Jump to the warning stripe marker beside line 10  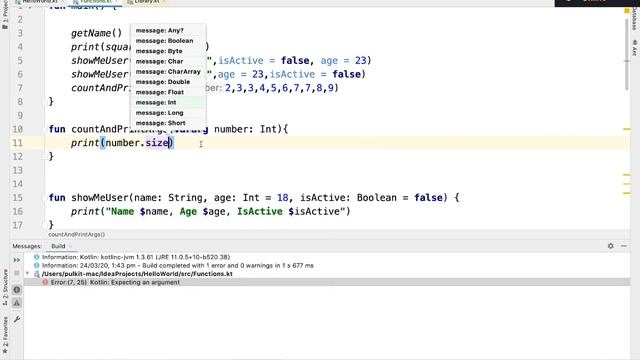point(627,129)
